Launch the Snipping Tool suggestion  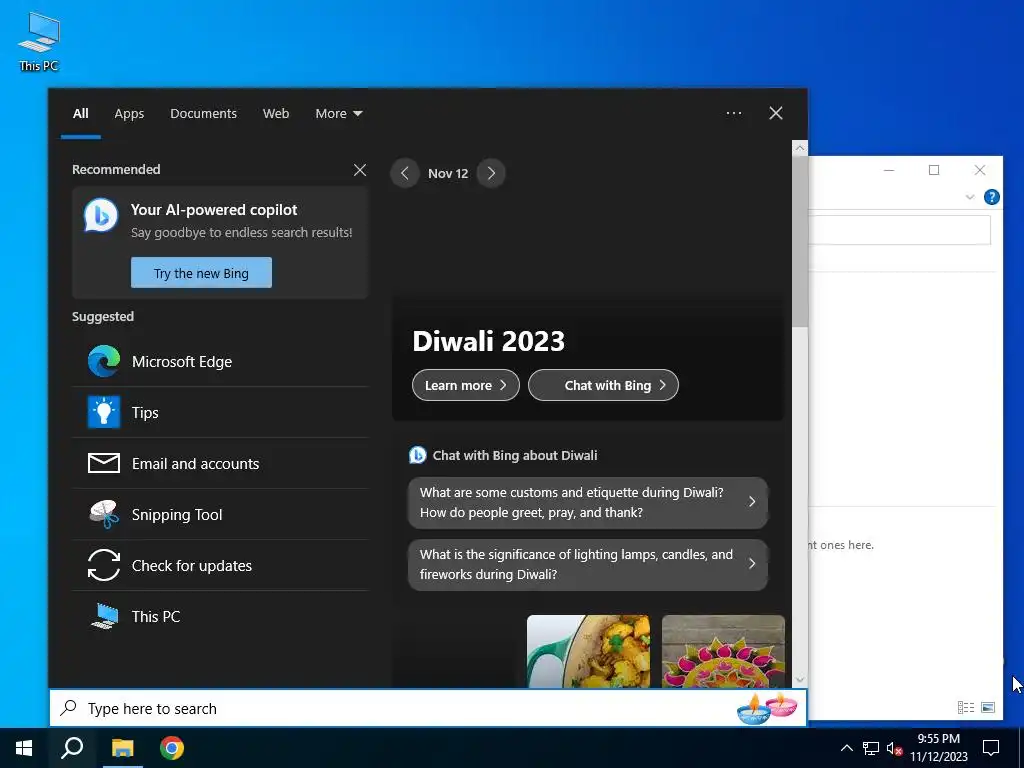point(220,515)
